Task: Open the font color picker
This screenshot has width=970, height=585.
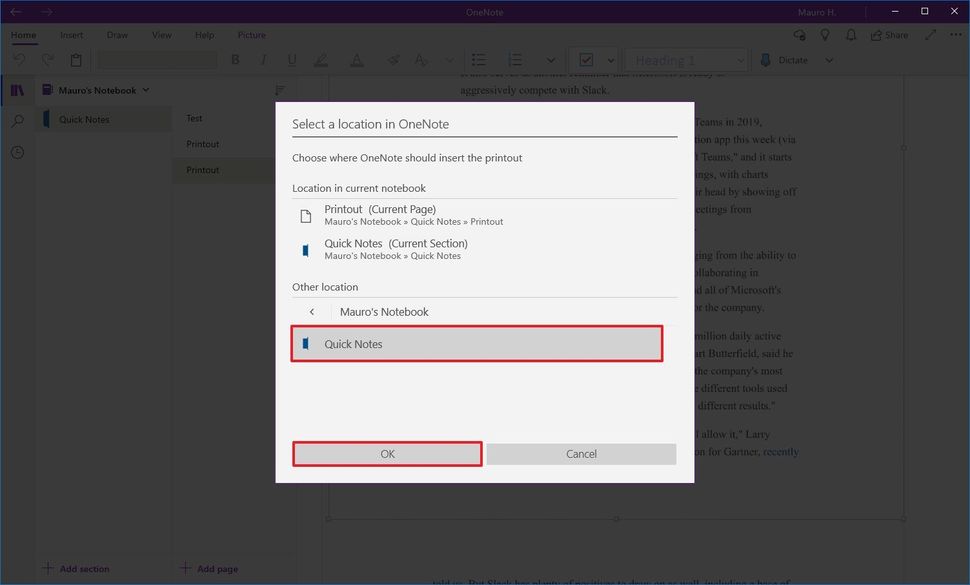Action: tap(357, 60)
